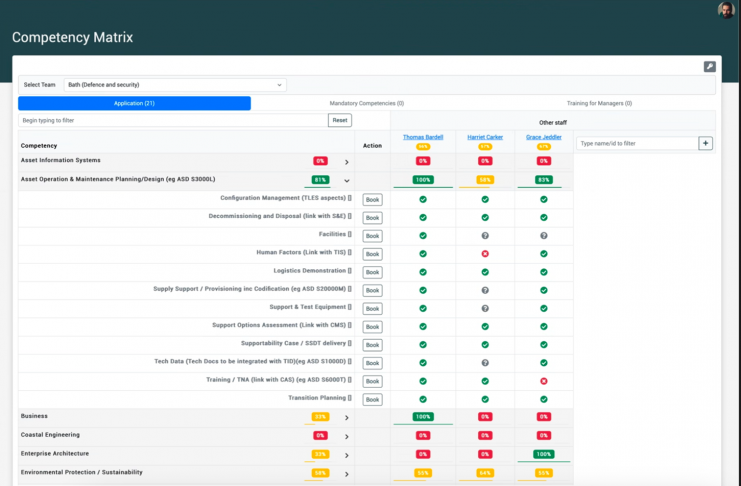741x486 pixels.
Task: Open the Select Team dropdown
Action: [x=175, y=85]
